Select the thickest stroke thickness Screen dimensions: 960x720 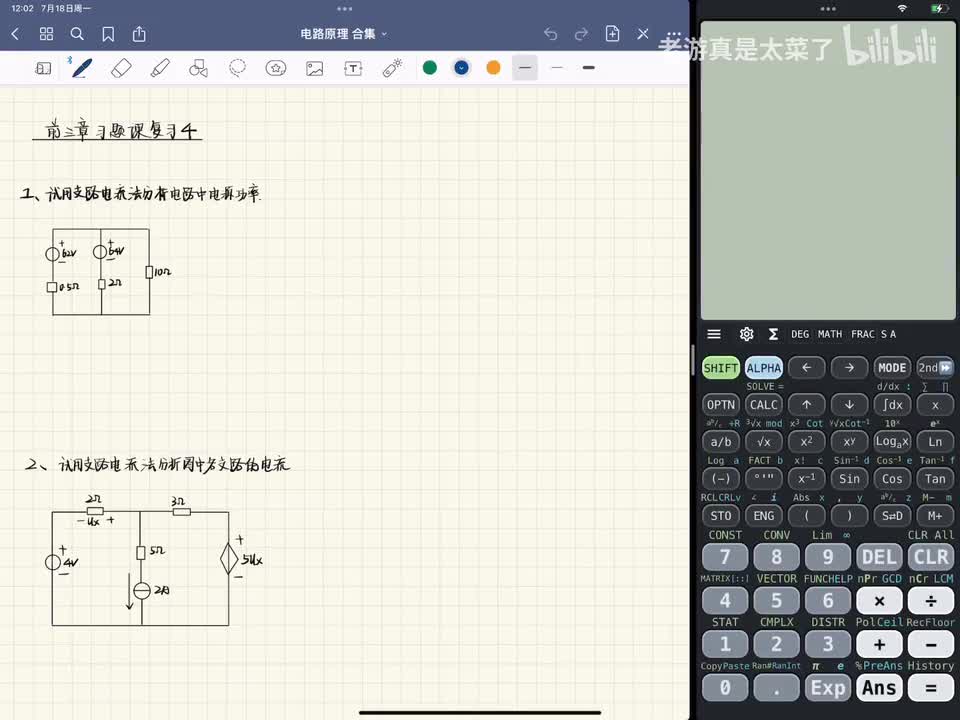pos(588,67)
